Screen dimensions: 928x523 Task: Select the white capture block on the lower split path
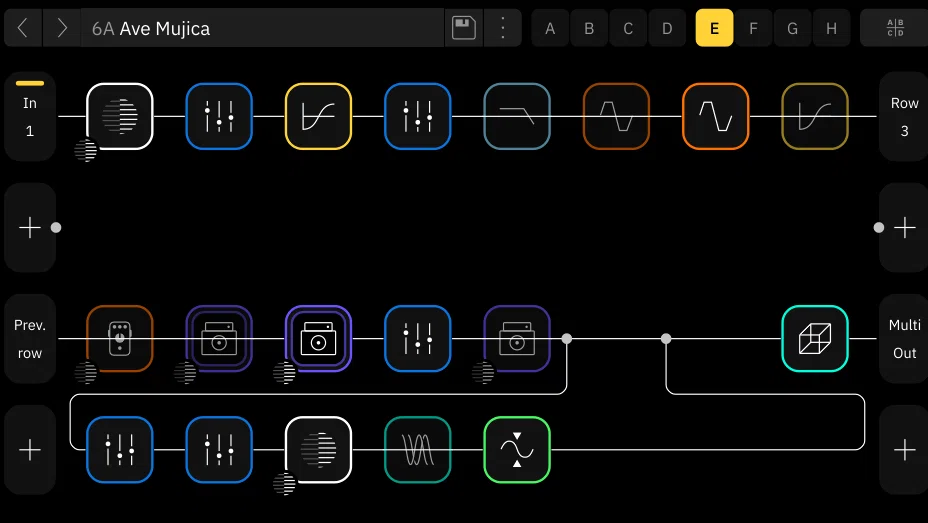318,450
